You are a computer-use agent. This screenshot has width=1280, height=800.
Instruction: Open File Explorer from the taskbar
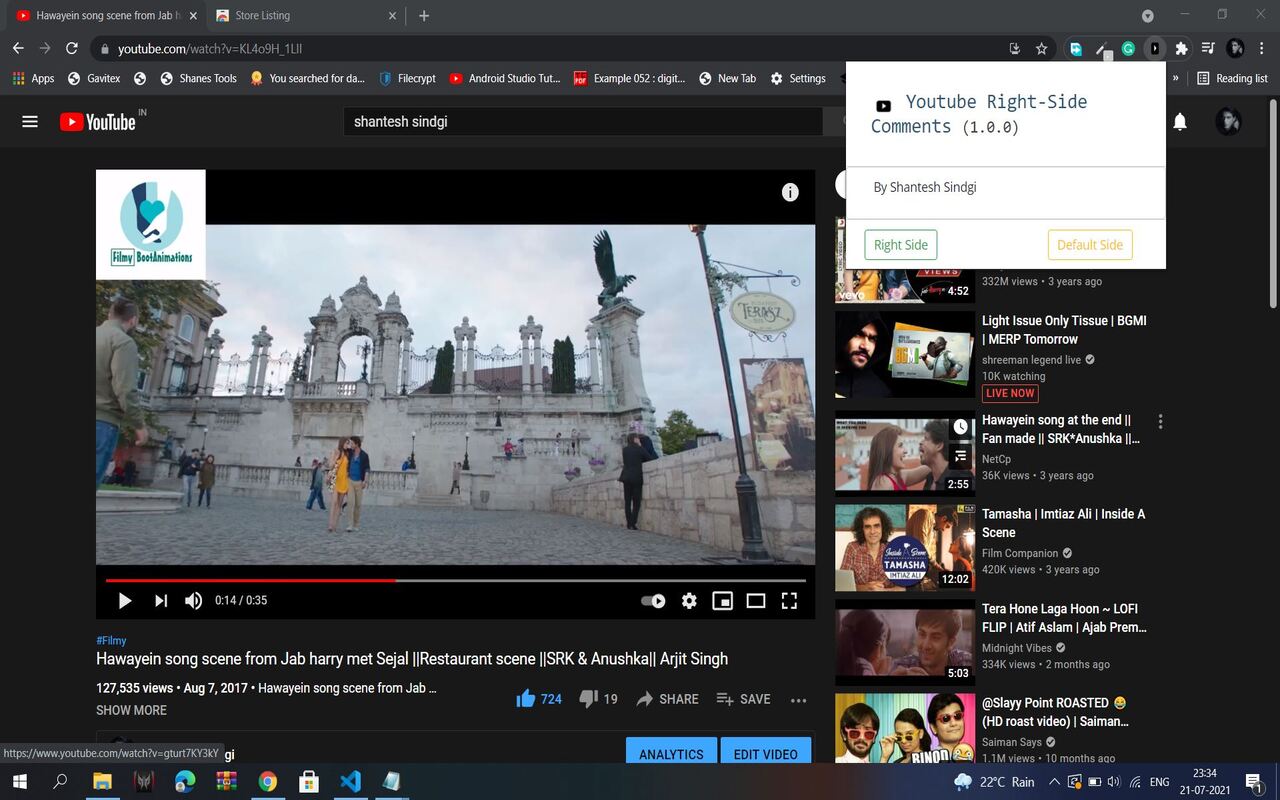[102, 781]
